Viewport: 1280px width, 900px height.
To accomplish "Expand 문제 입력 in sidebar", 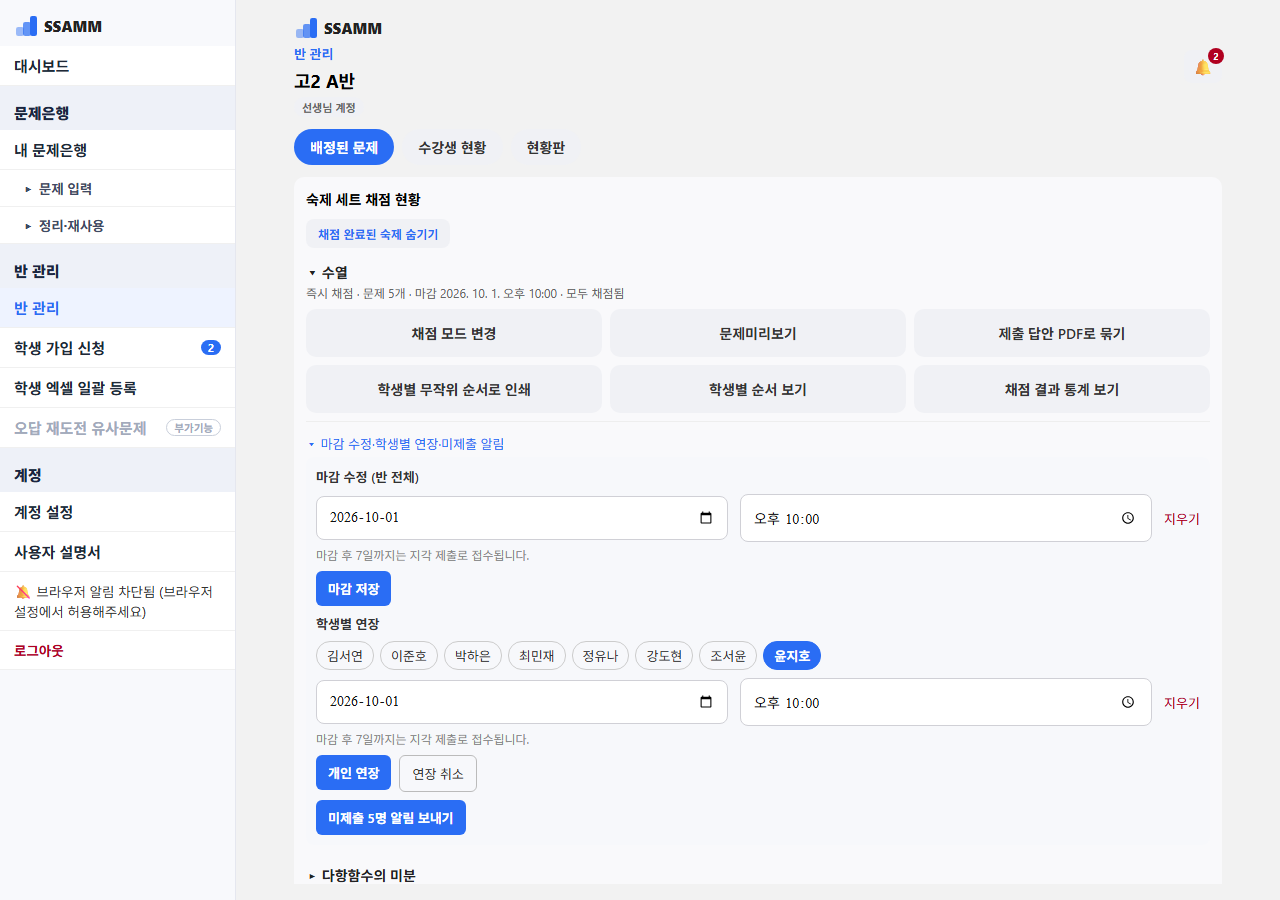I will point(117,188).
